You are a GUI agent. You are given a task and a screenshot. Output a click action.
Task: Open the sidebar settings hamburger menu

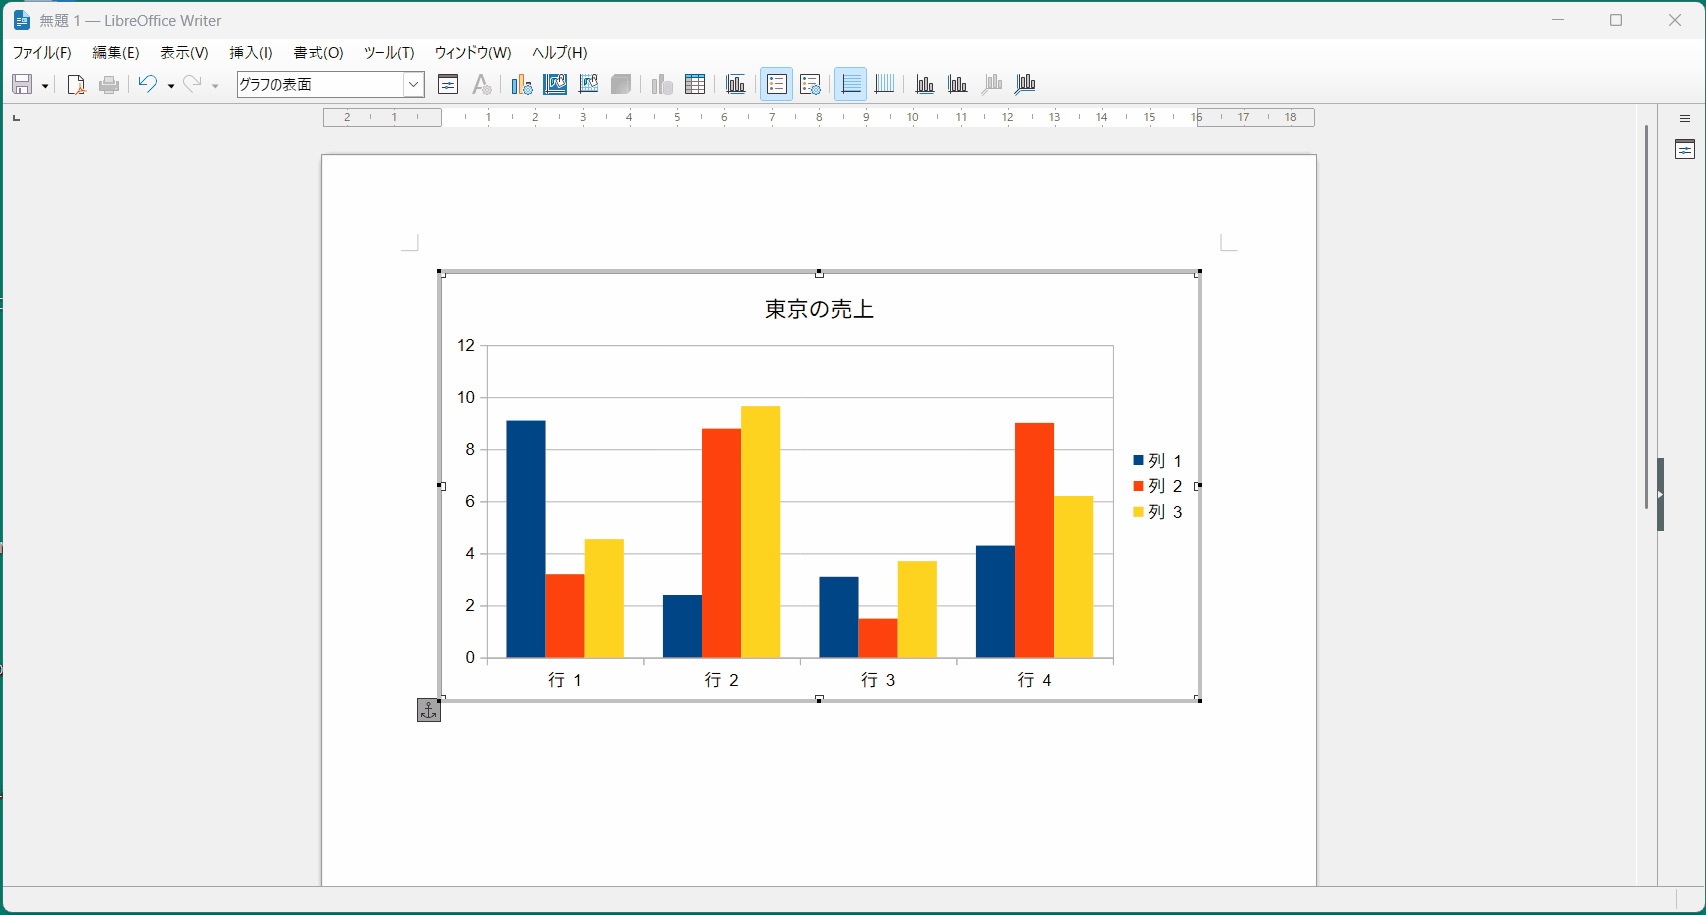pyautogui.click(x=1685, y=119)
